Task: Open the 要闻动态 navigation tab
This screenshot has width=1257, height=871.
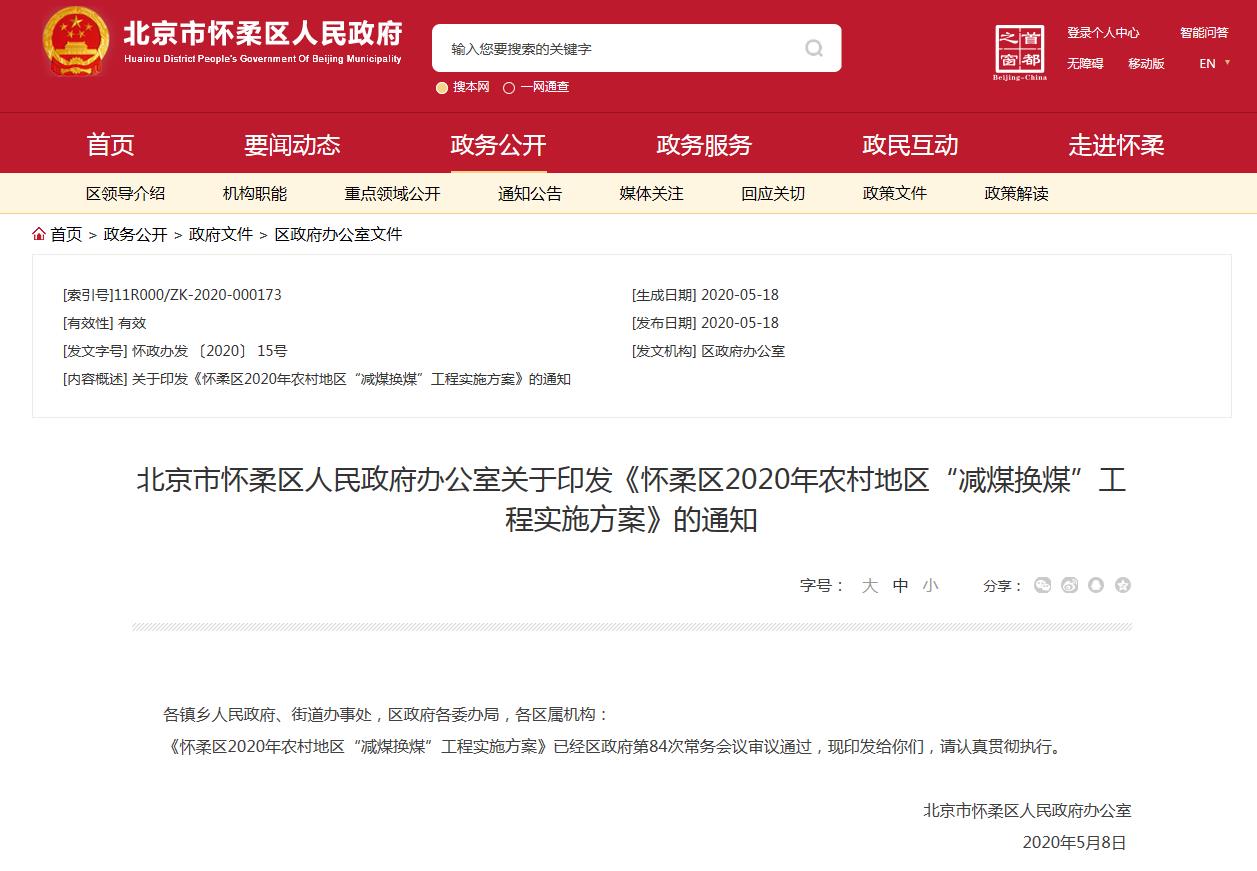Action: (292, 145)
